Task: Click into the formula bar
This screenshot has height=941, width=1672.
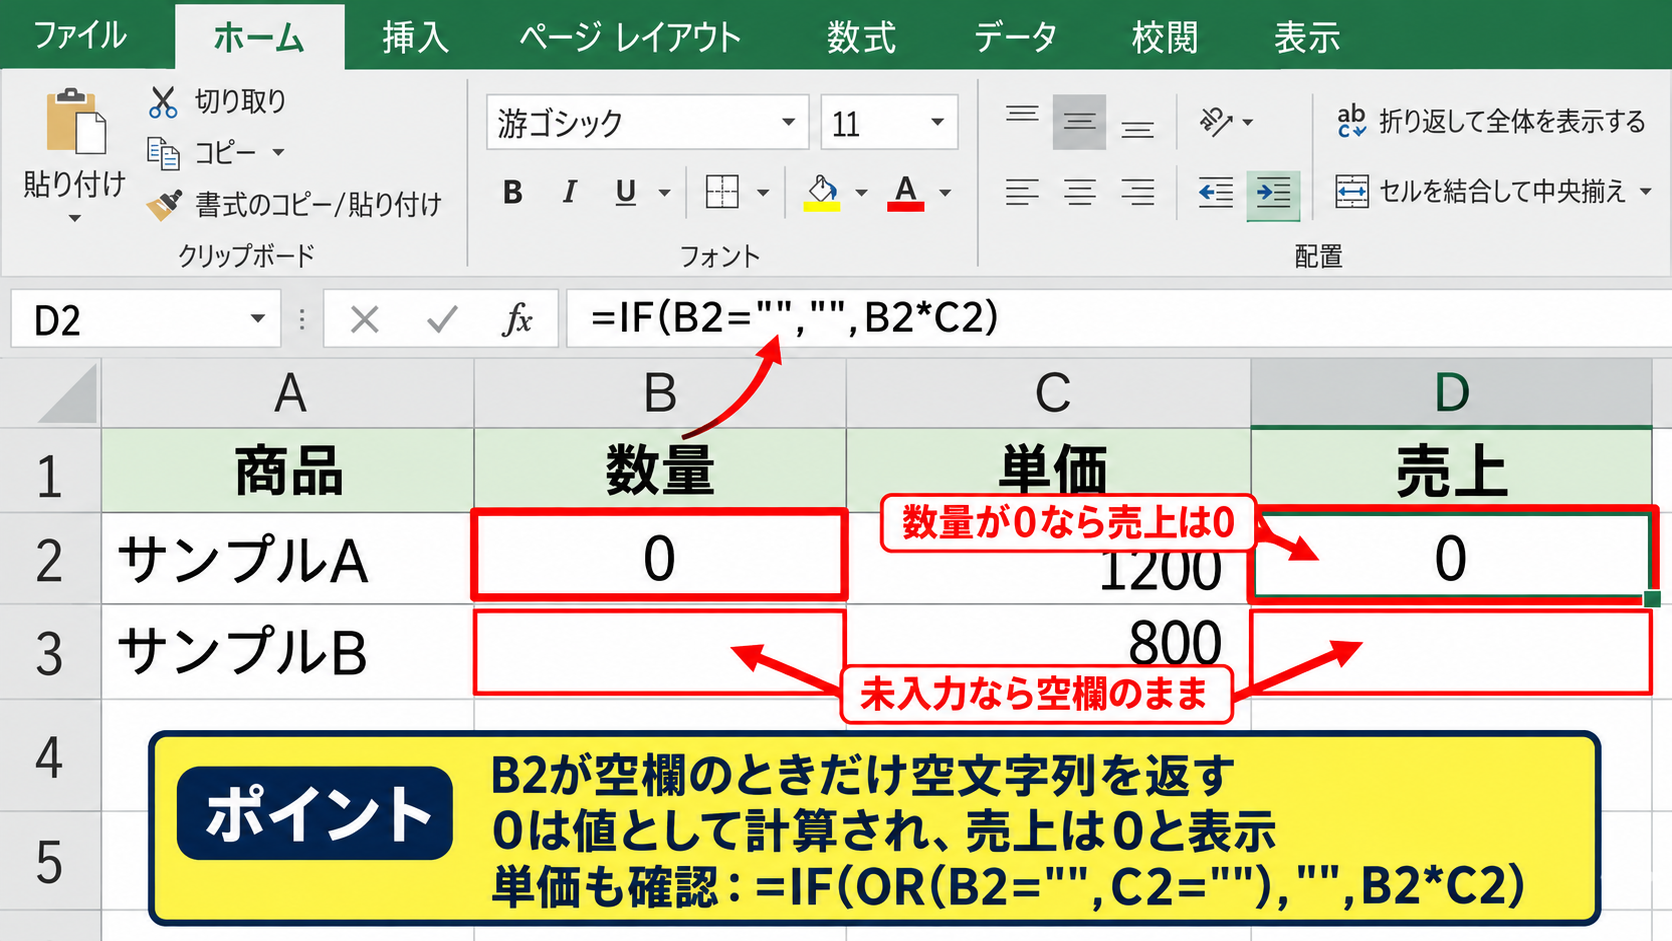Action: (x=1118, y=319)
